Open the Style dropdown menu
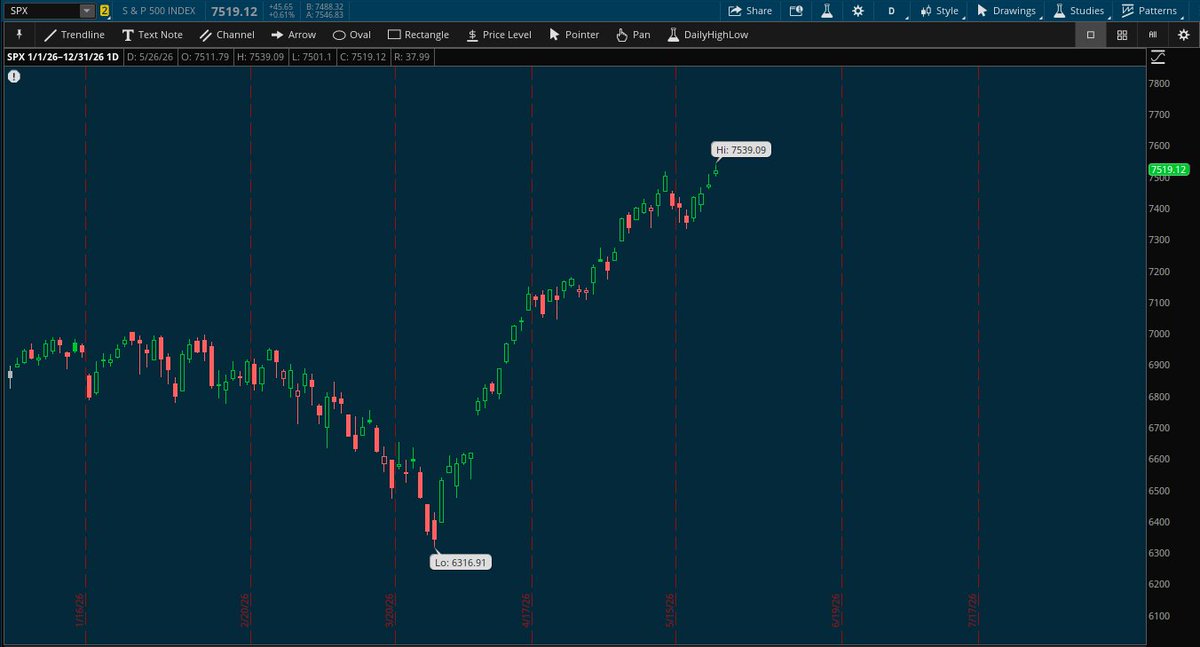The height and width of the screenshot is (647, 1200). [940, 11]
